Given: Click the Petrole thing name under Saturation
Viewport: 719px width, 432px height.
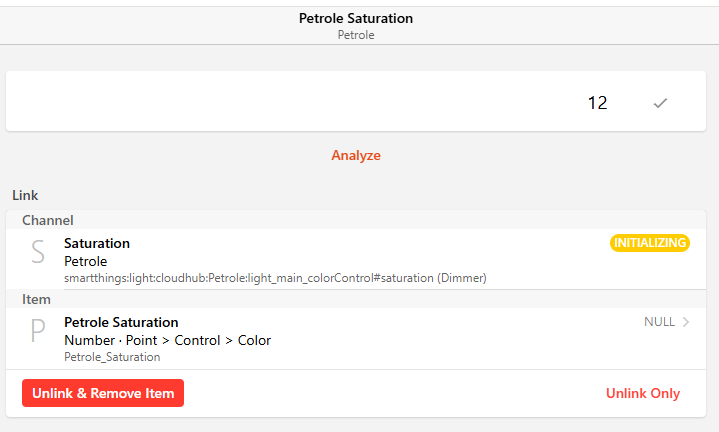Looking at the screenshot, I should (x=85, y=261).
